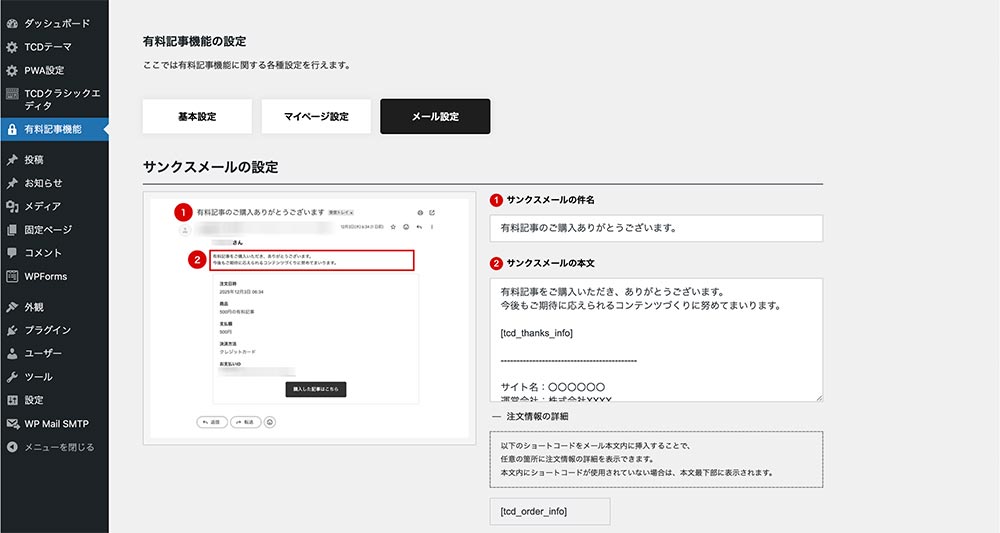Click the TCDクラシックエディタ keyboard icon
Viewport: 1000px width, 533px height.
click(11, 94)
